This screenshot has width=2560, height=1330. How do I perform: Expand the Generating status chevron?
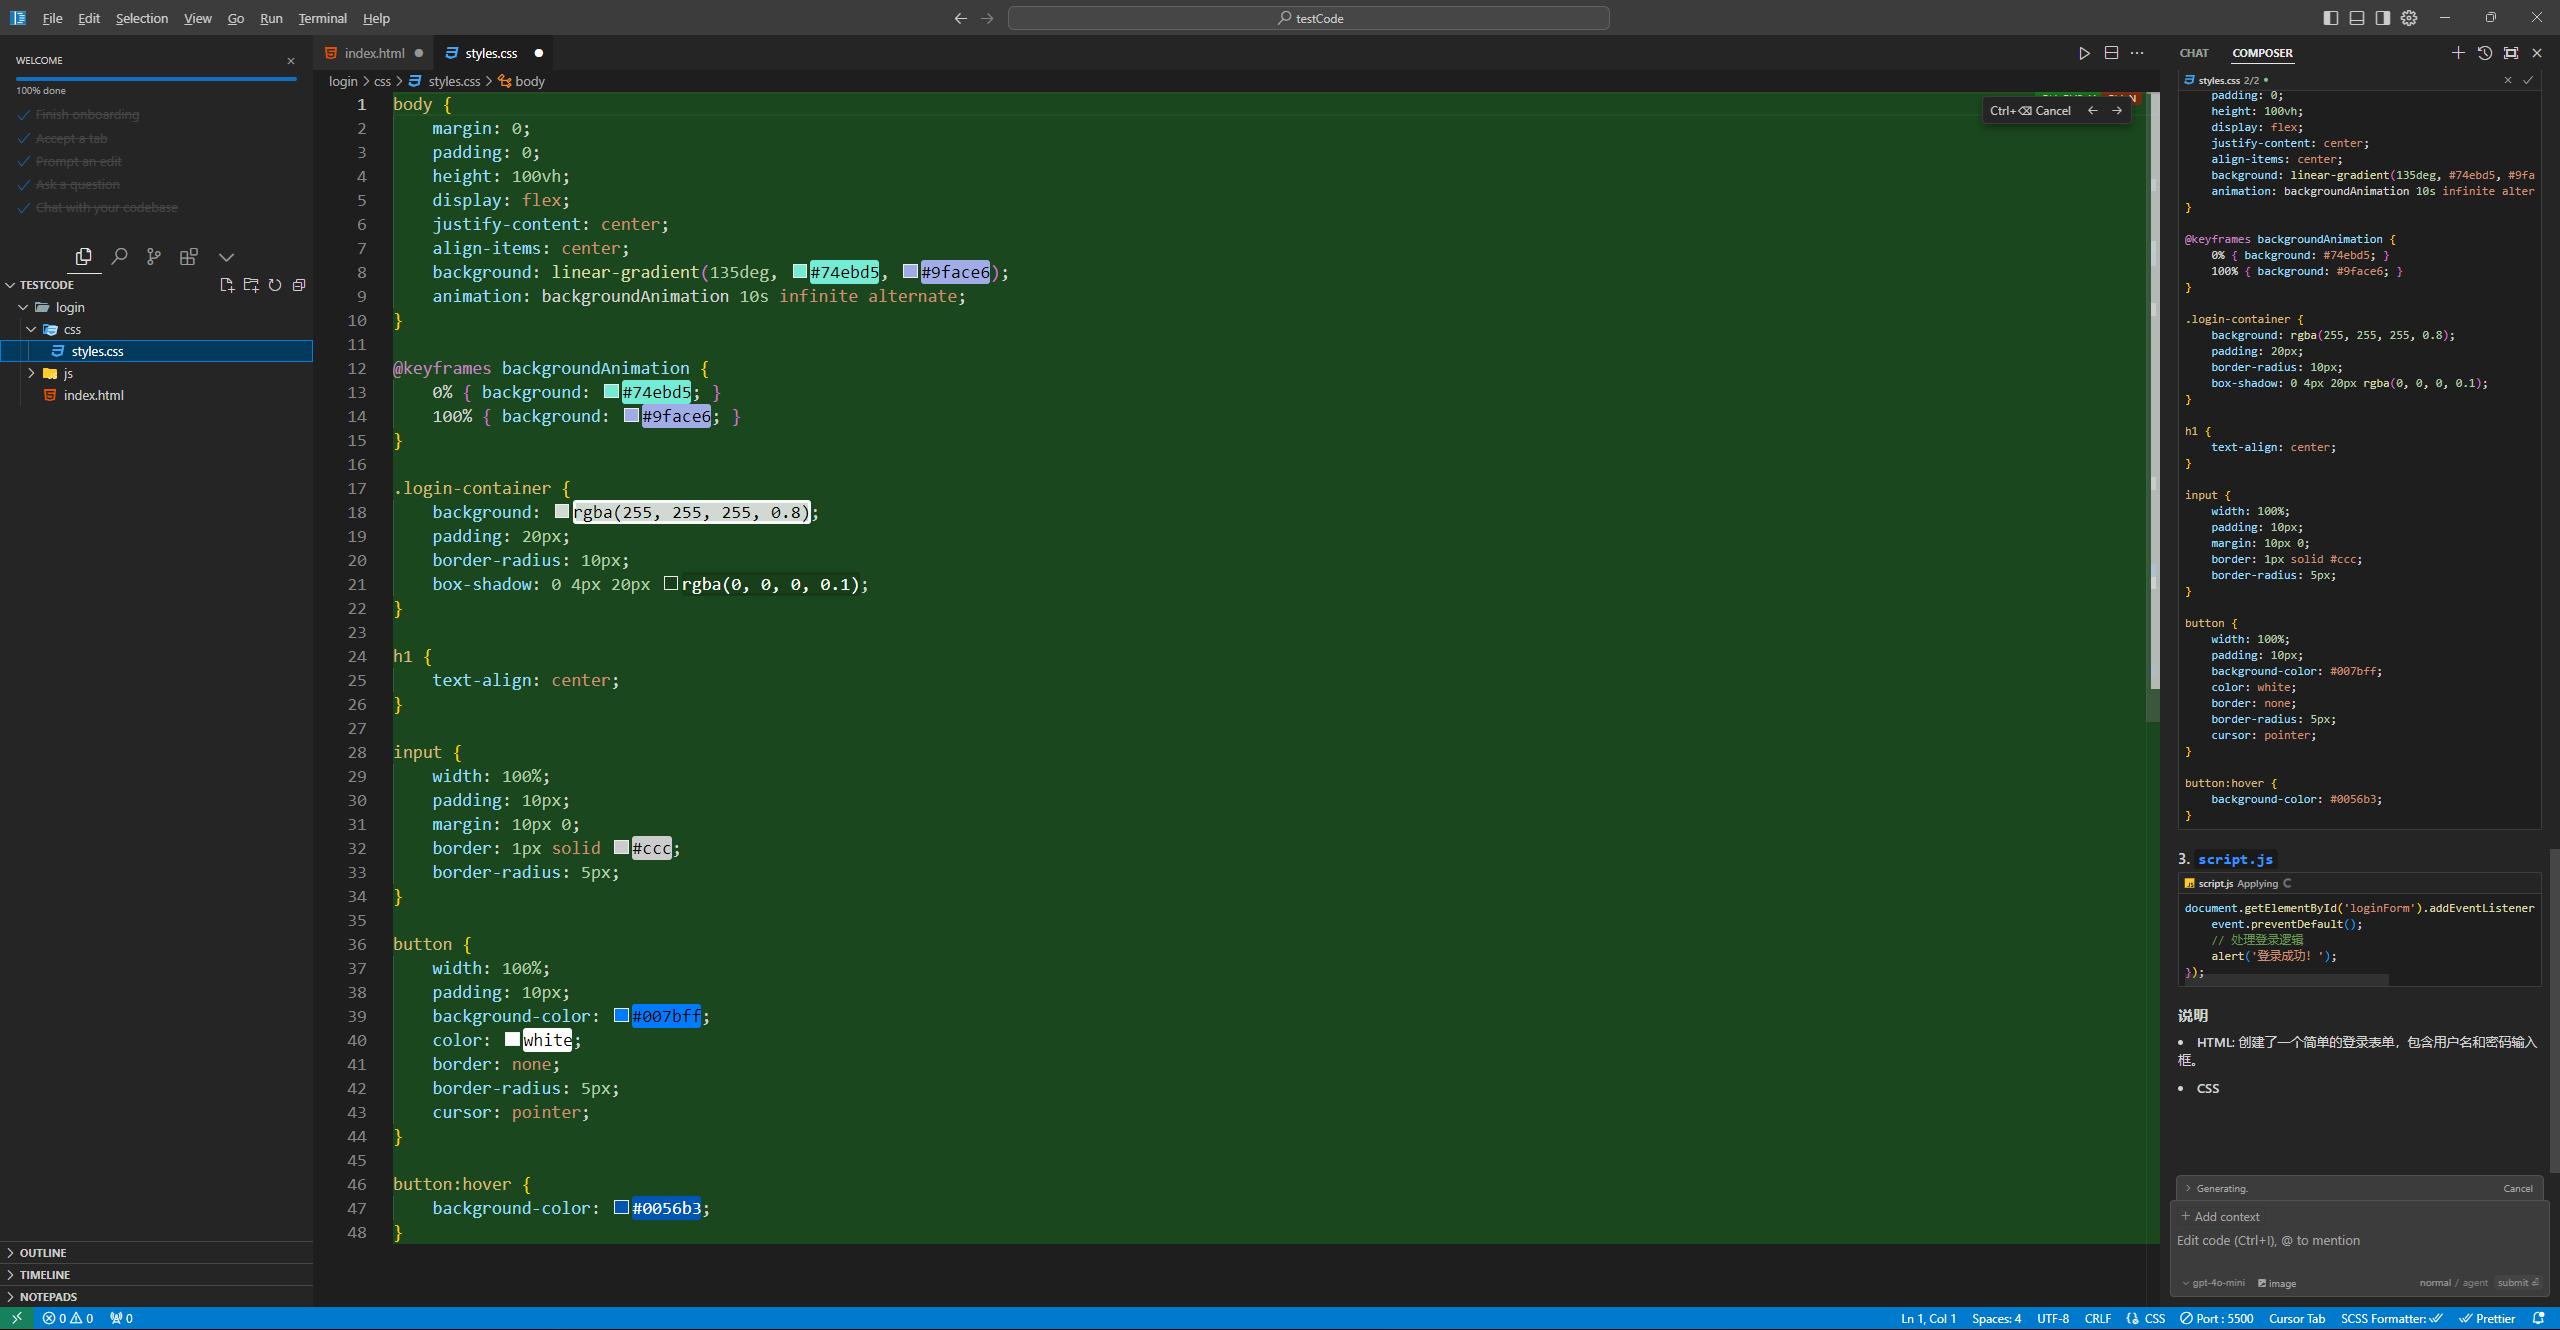pyautogui.click(x=2188, y=1188)
